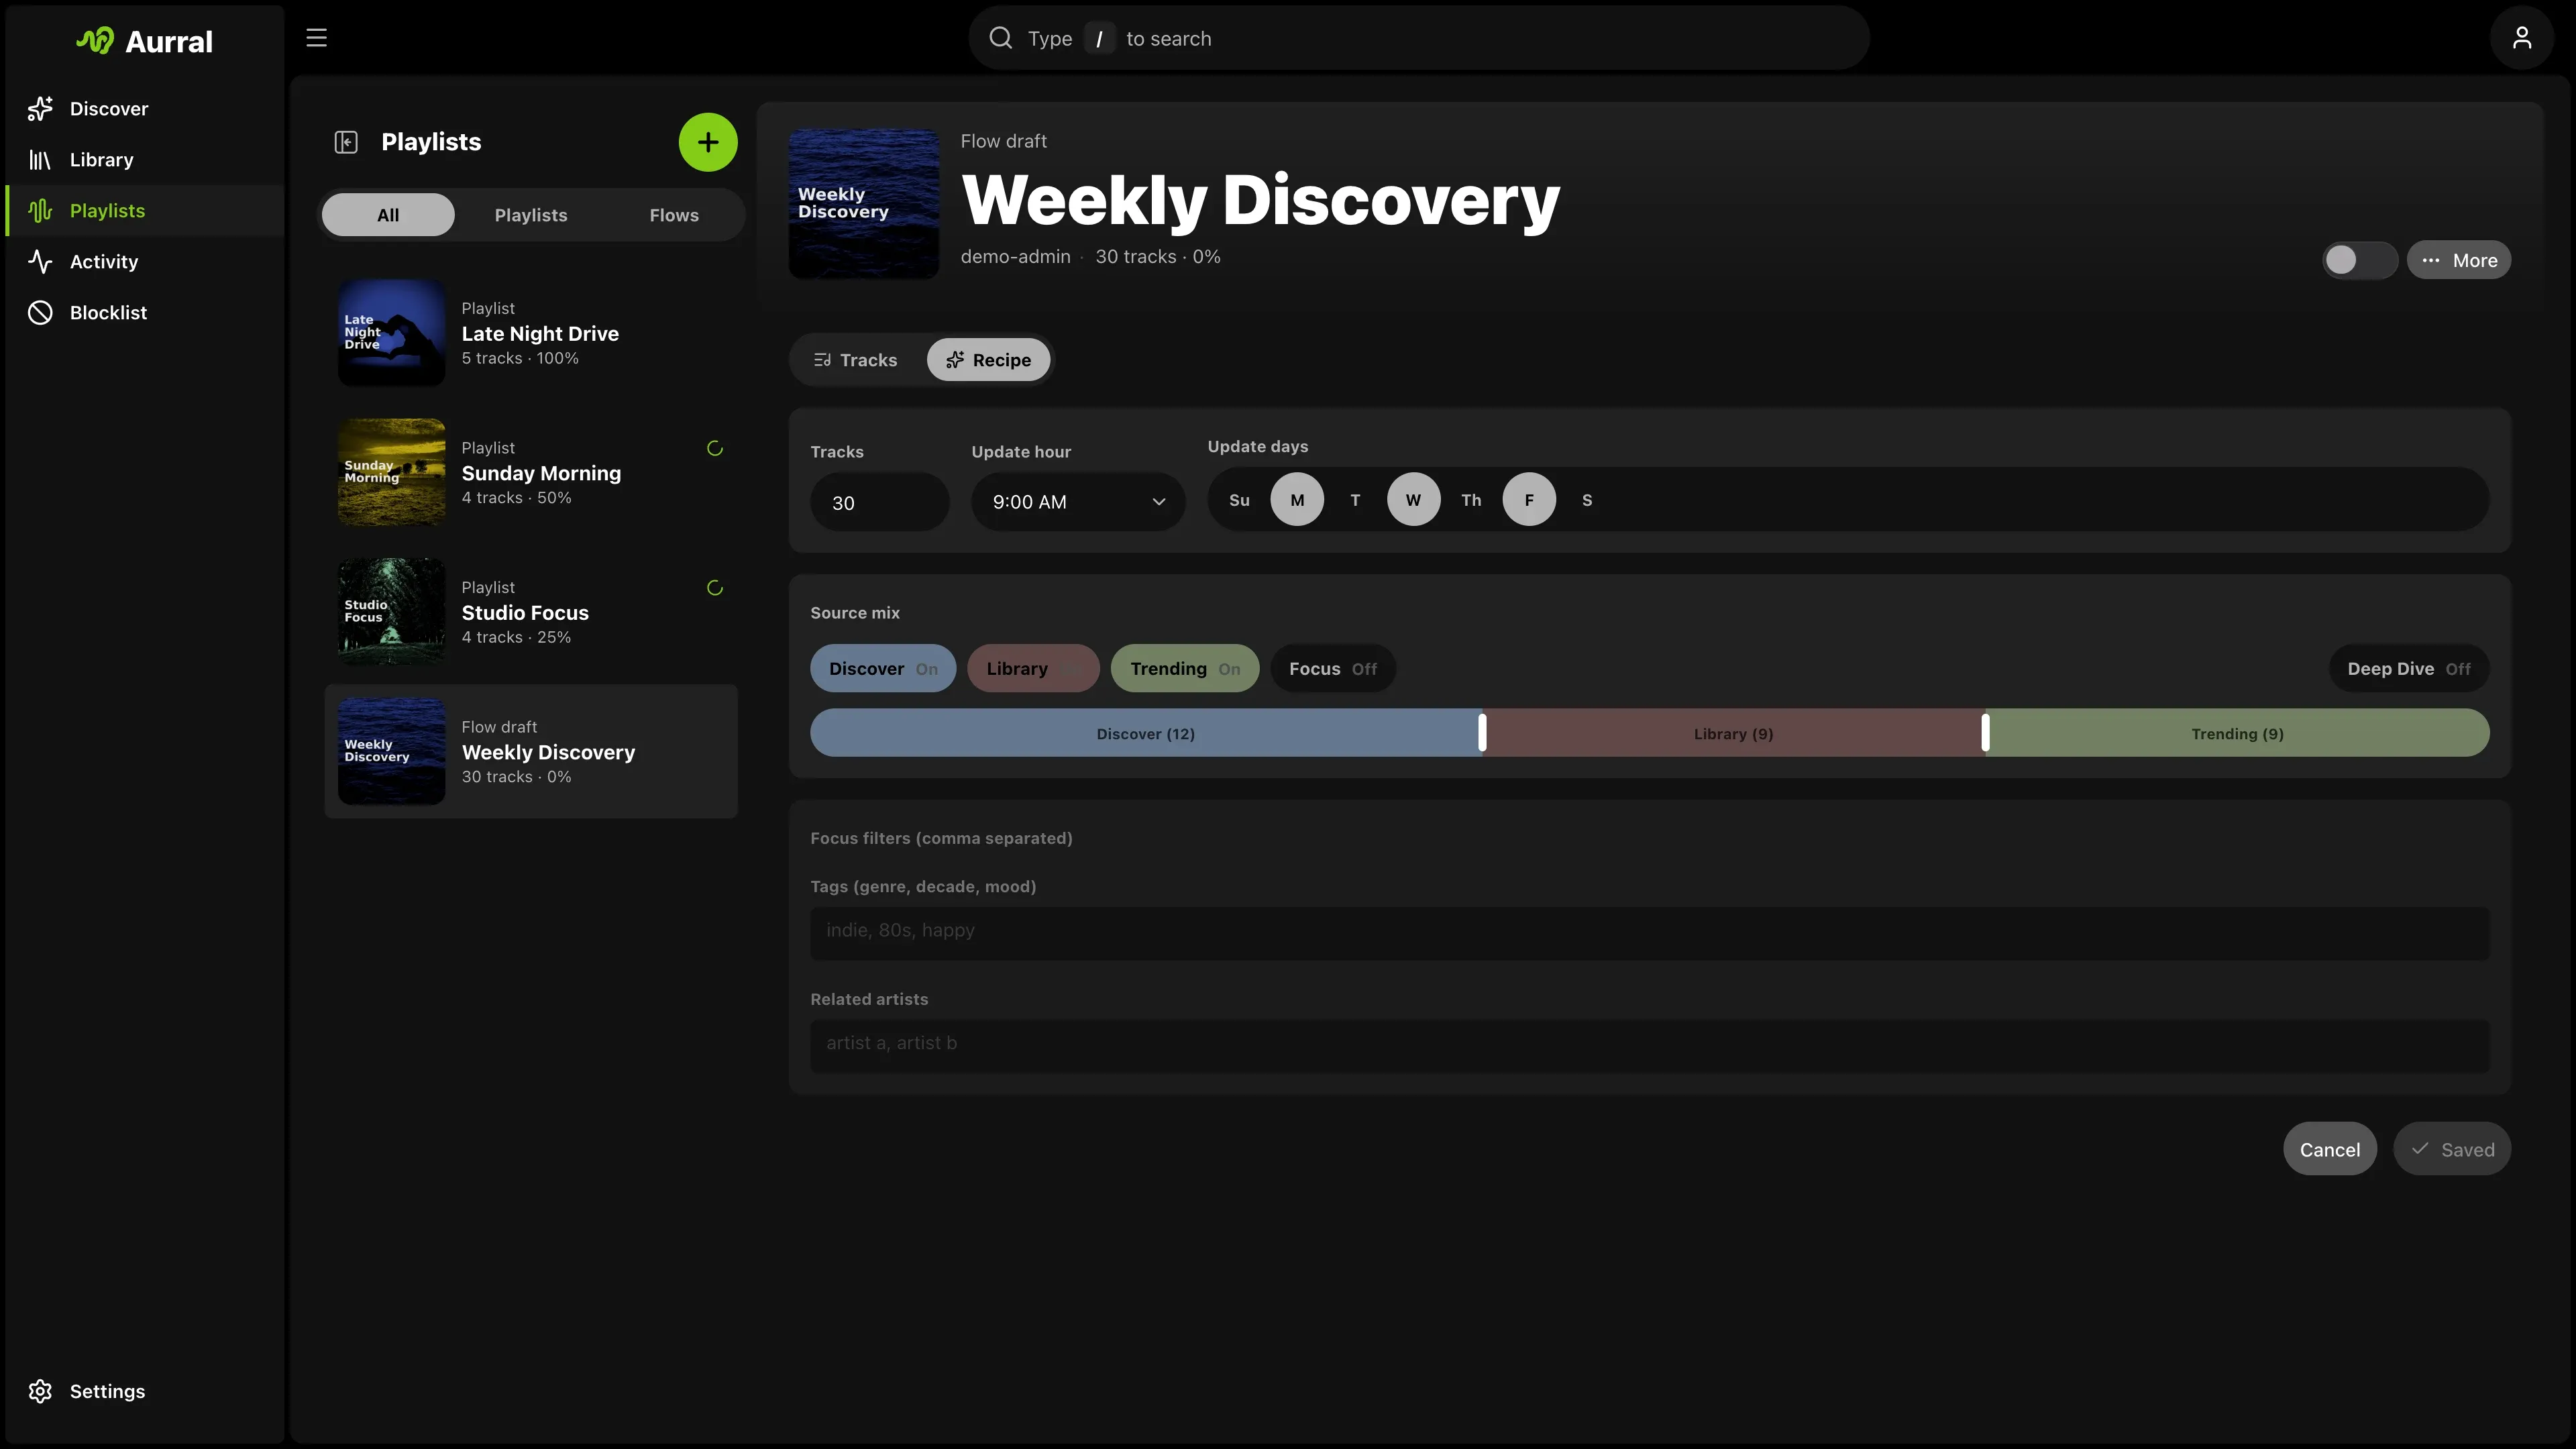Click the Playlists waveform icon in sidebar

(40, 211)
